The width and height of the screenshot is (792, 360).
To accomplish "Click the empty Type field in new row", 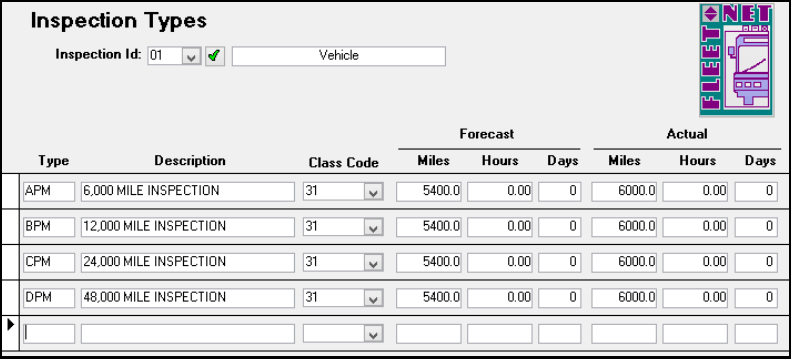I will point(49,334).
